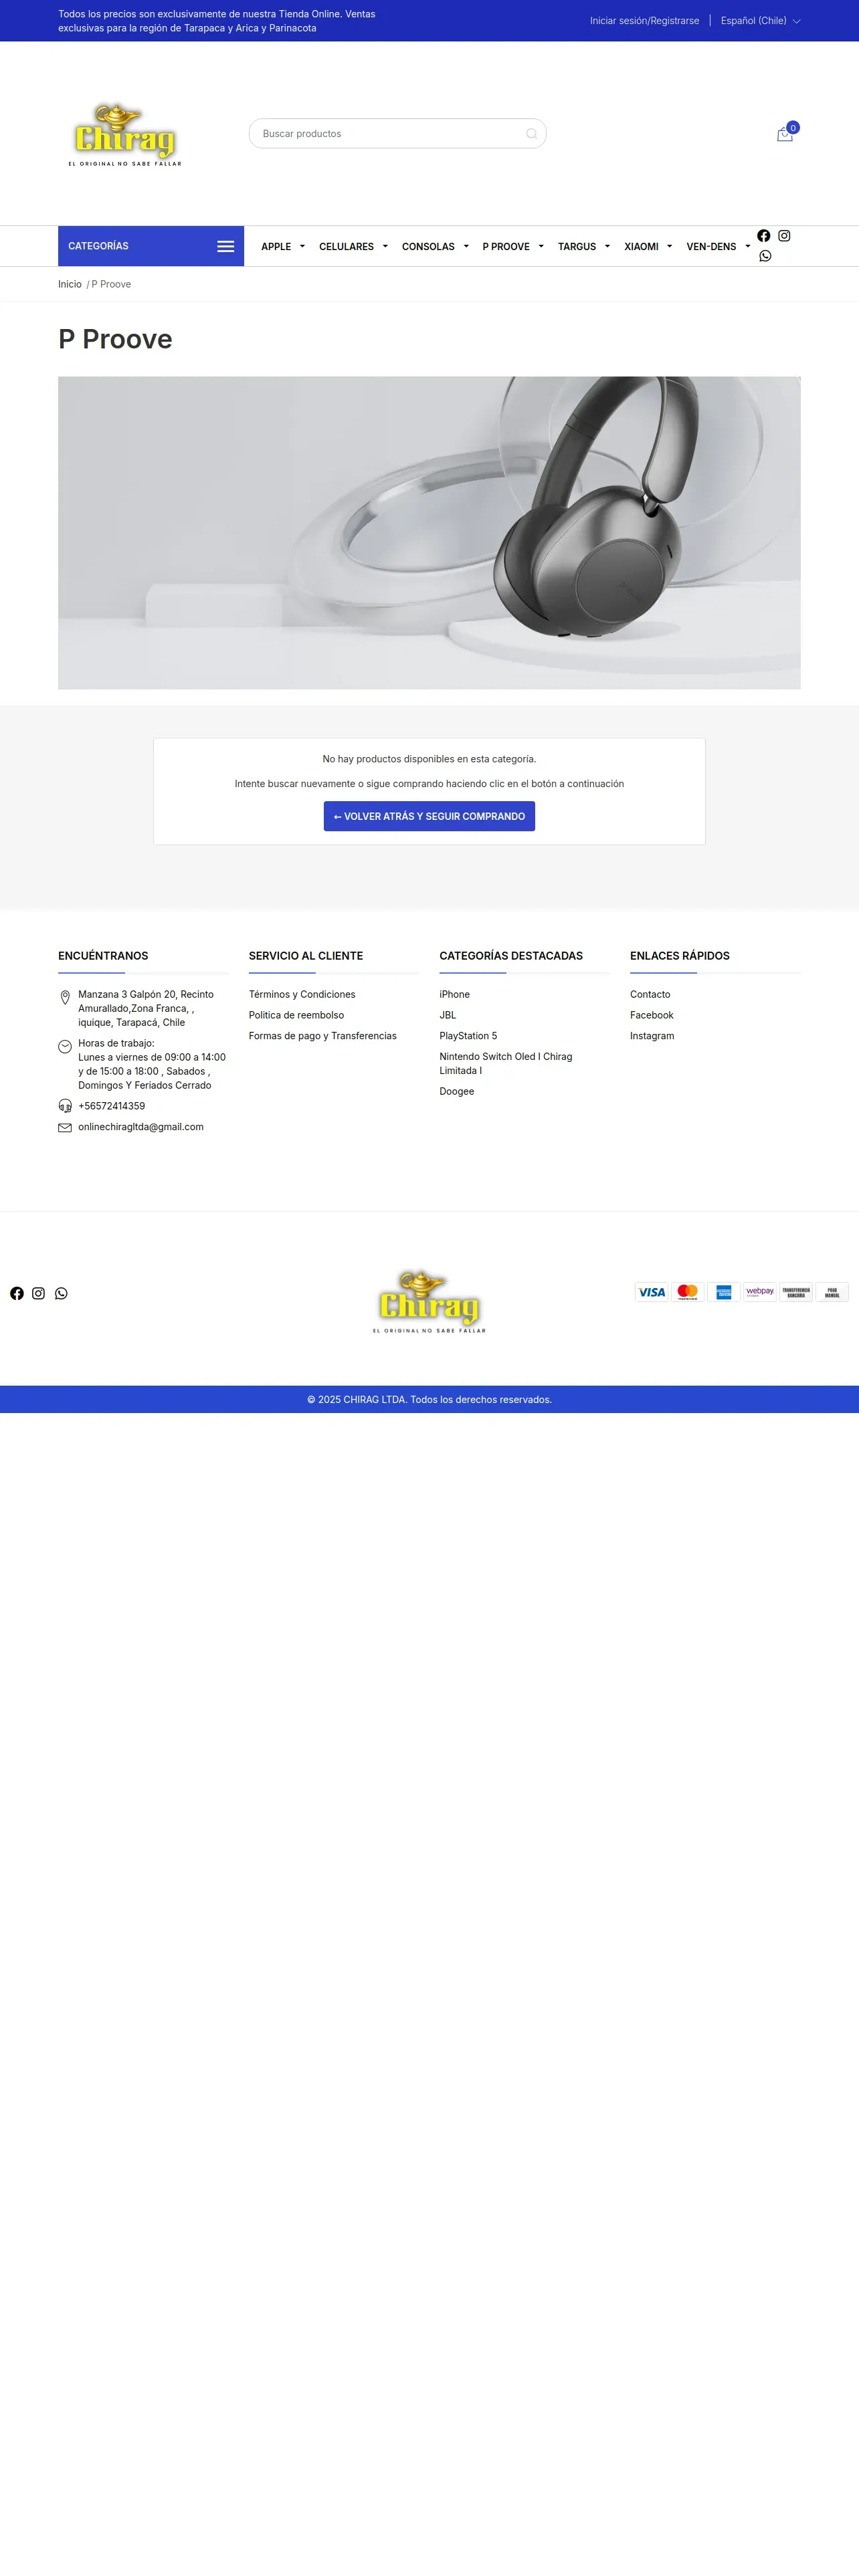Click phone number +56572414359
The image size is (859, 2576).
(112, 1106)
